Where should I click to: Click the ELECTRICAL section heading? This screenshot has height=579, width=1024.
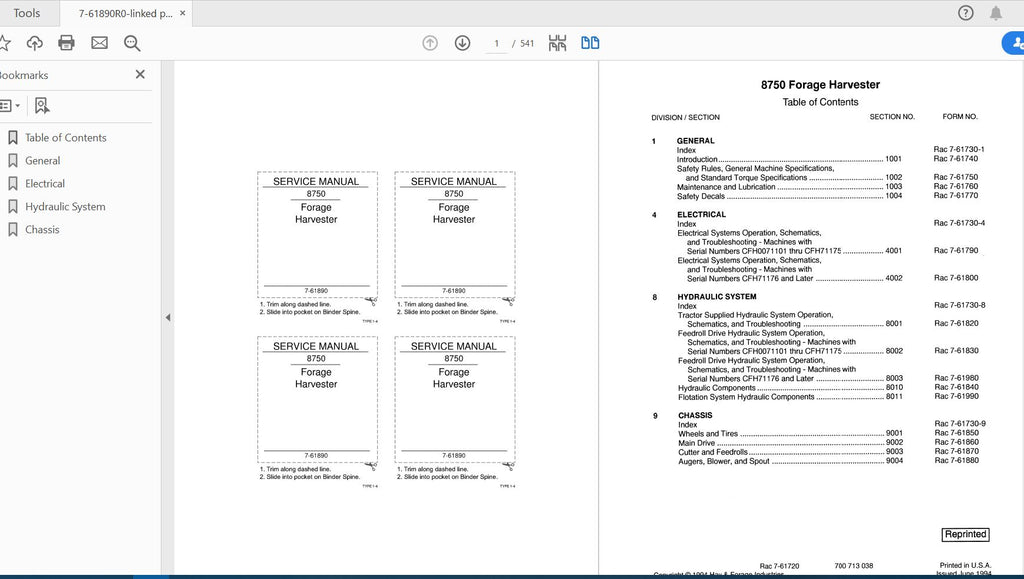[x=701, y=214]
